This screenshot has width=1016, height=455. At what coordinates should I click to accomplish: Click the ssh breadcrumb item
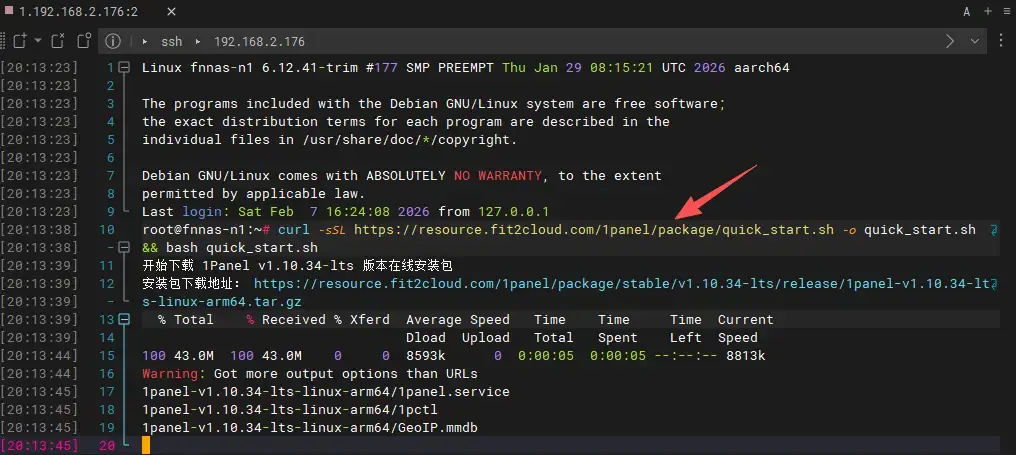pos(171,42)
